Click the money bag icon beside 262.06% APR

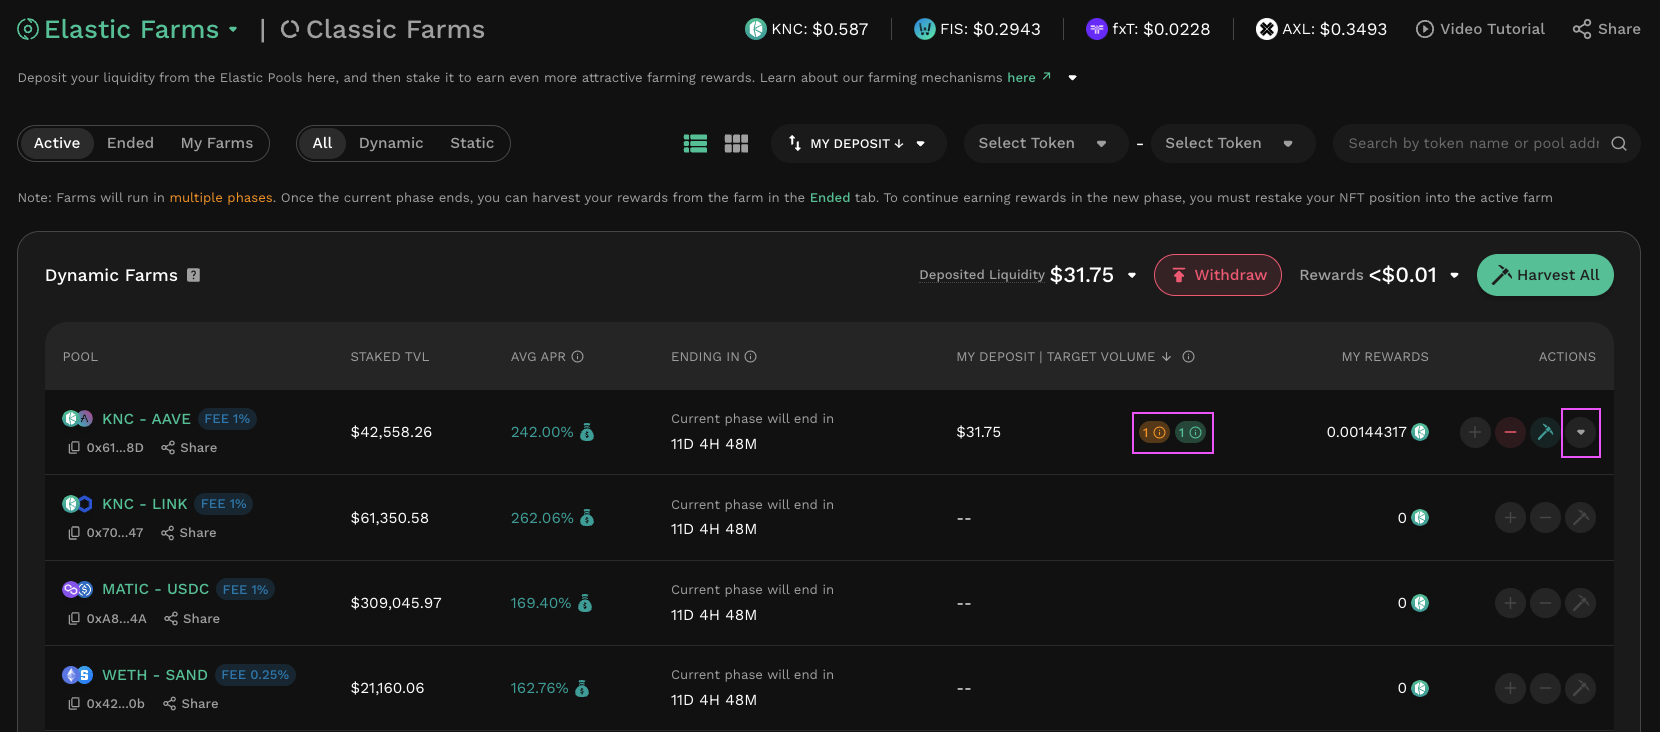[587, 518]
